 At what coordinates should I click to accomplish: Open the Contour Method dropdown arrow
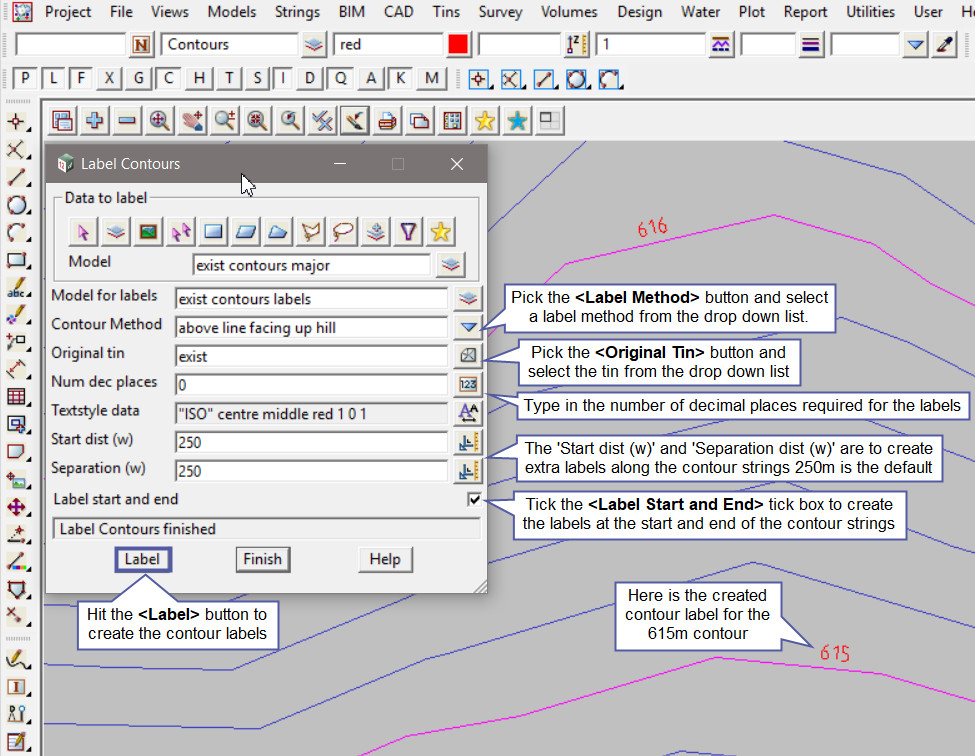coord(468,327)
